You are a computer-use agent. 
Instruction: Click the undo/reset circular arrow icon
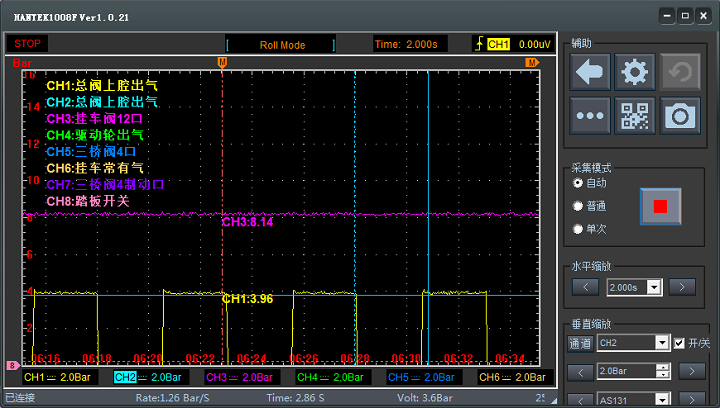[680, 72]
